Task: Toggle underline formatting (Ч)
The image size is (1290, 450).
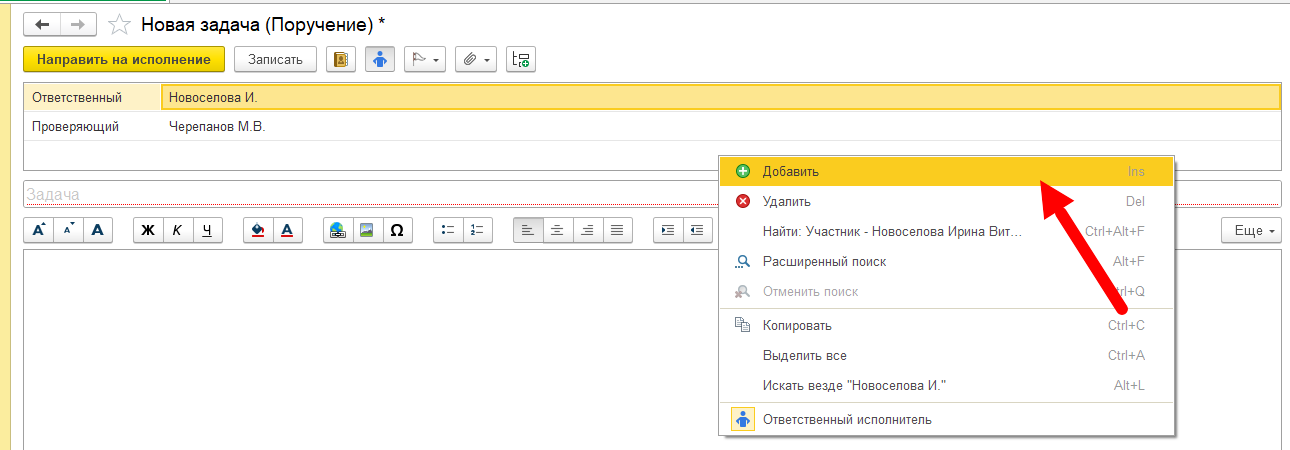Action: pos(207,230)
